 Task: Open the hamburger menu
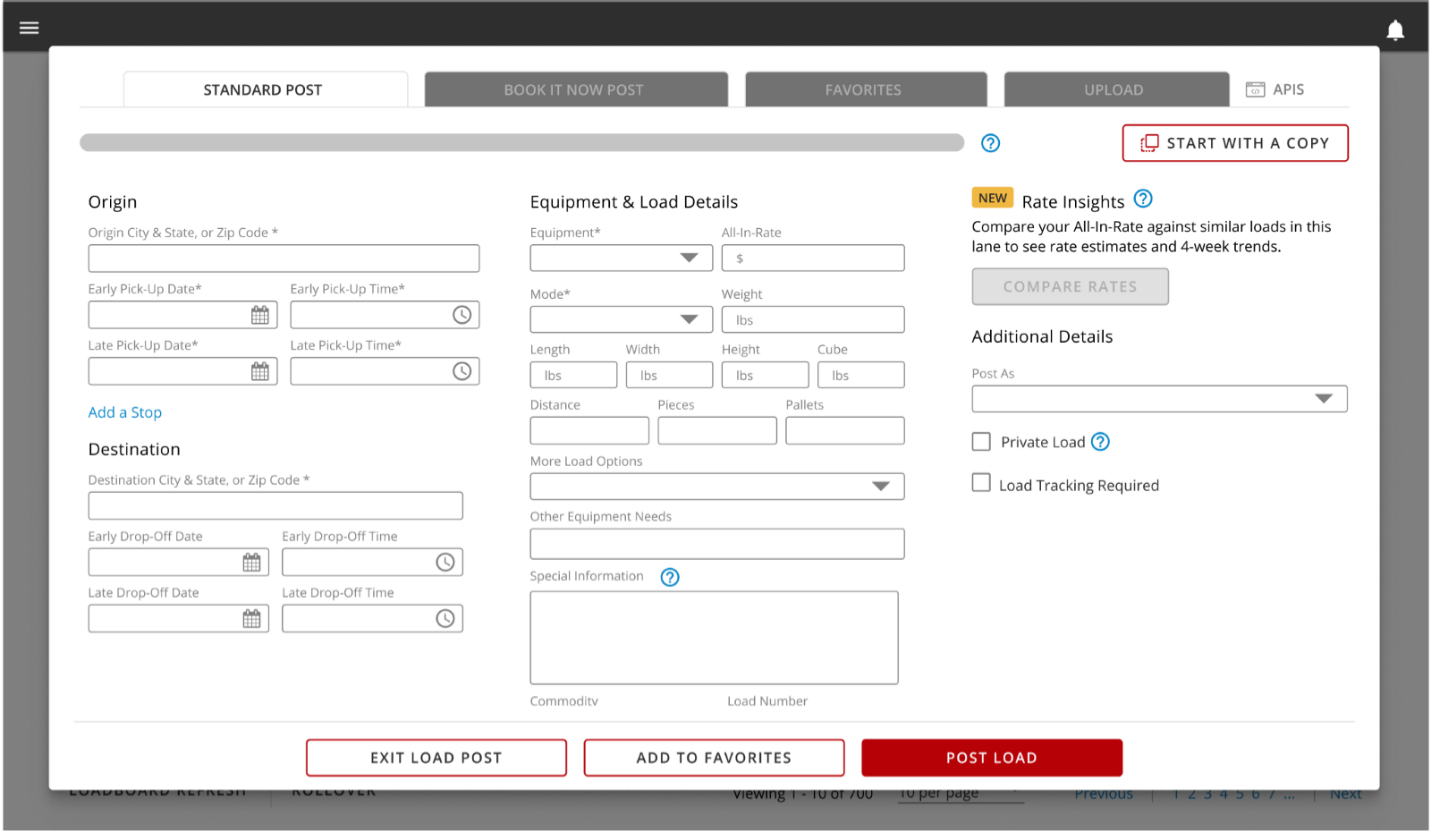click(x=29, y=28)
